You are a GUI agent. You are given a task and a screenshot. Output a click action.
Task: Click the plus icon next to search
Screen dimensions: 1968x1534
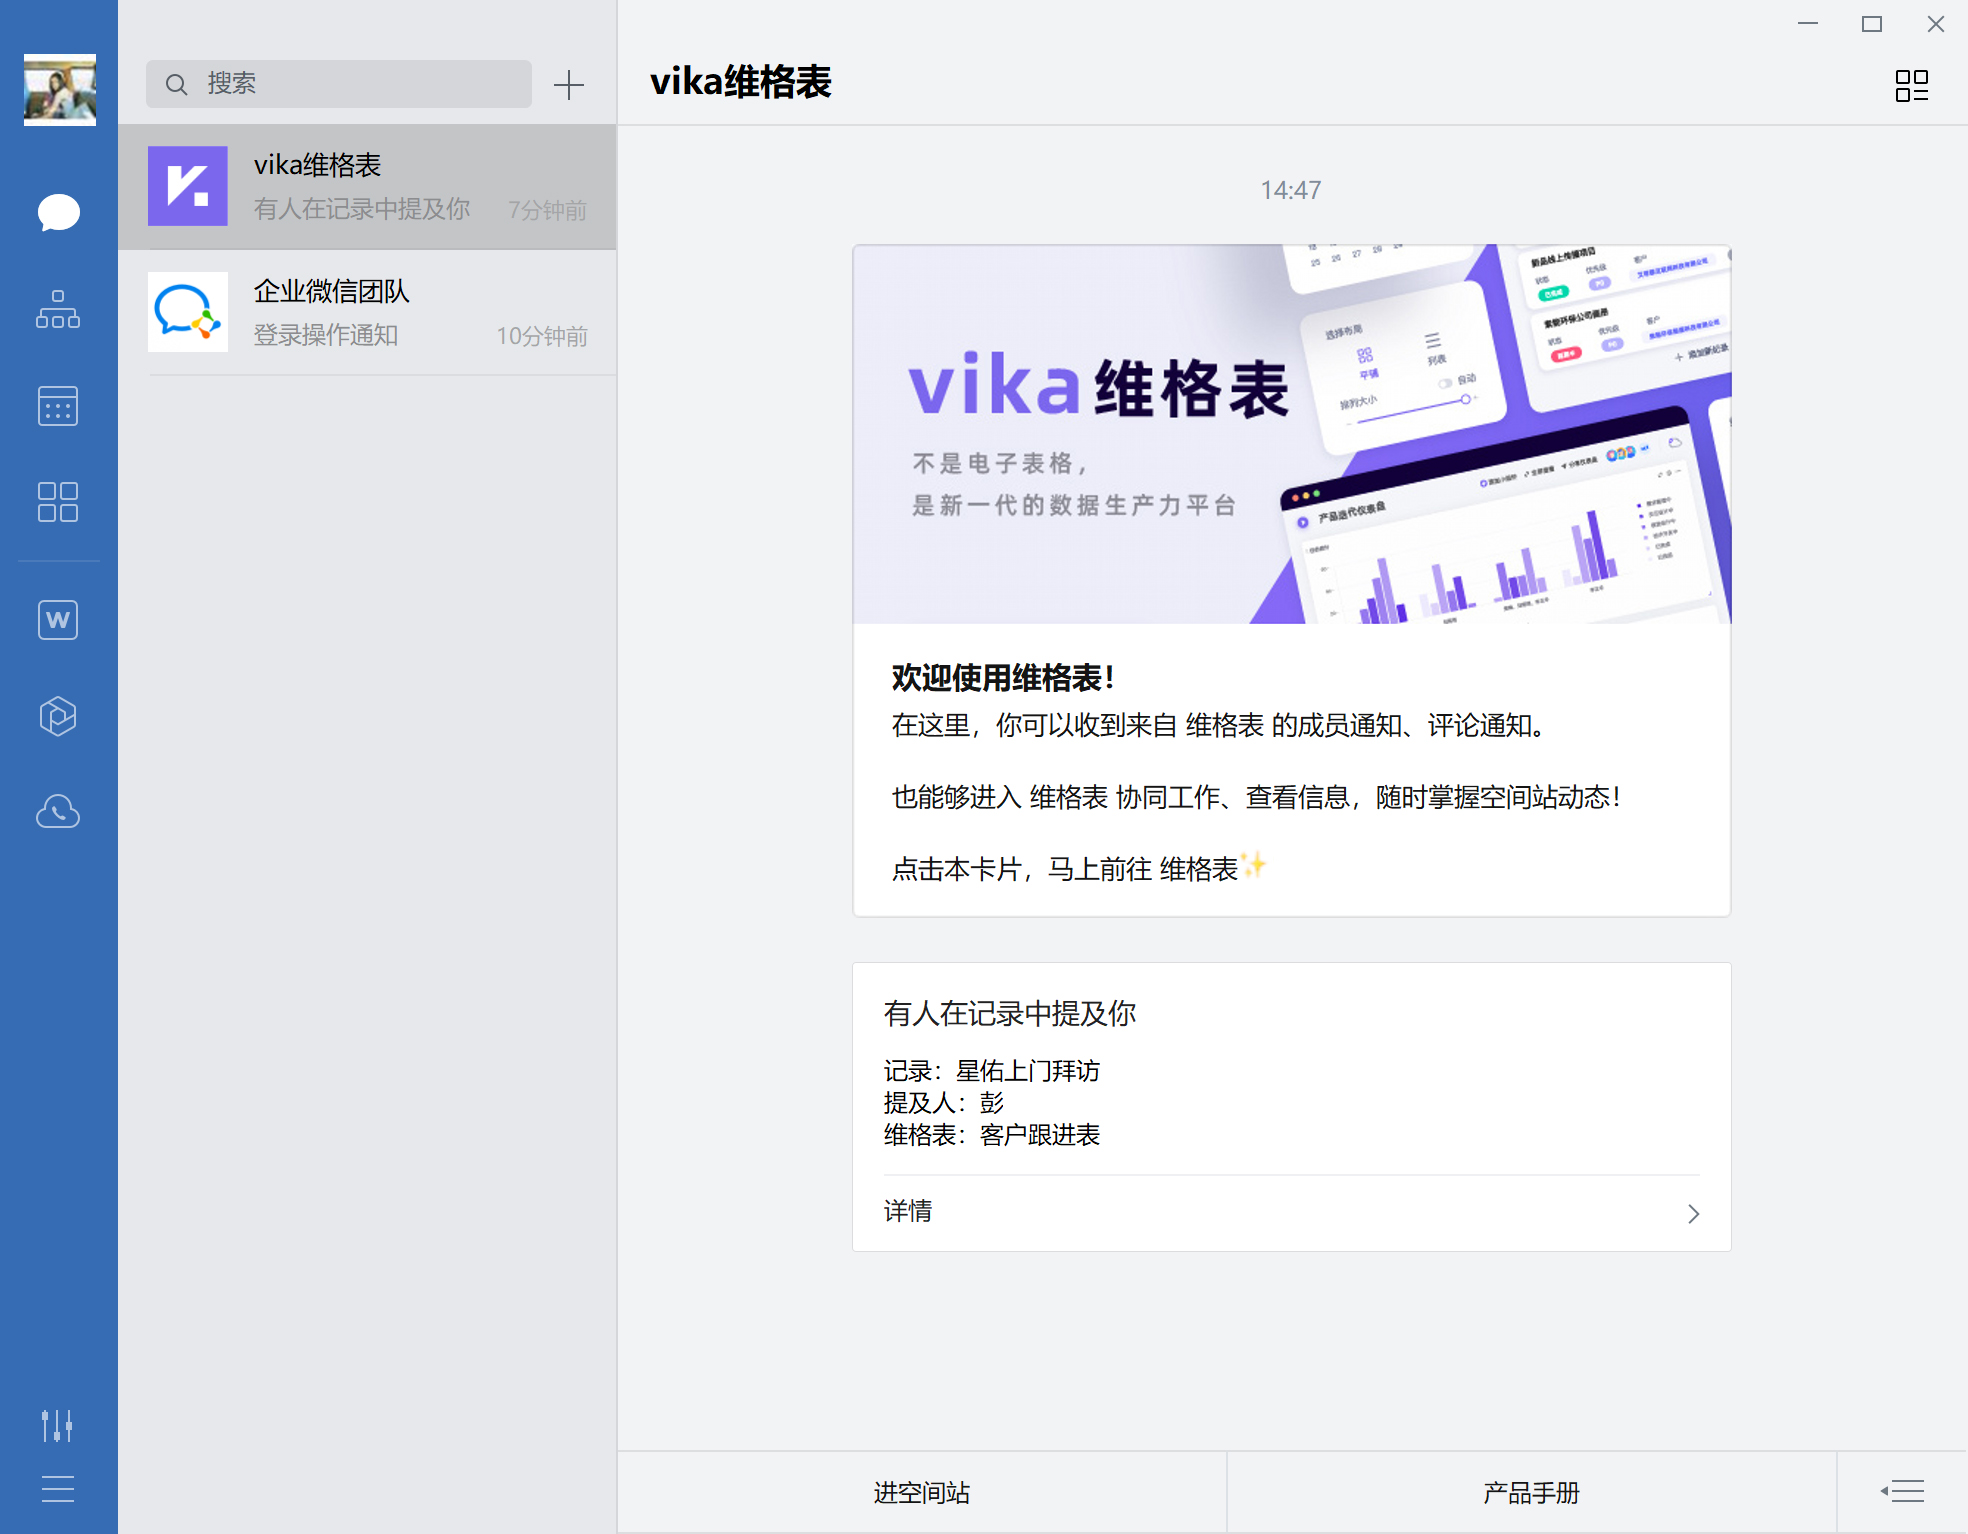568,85
